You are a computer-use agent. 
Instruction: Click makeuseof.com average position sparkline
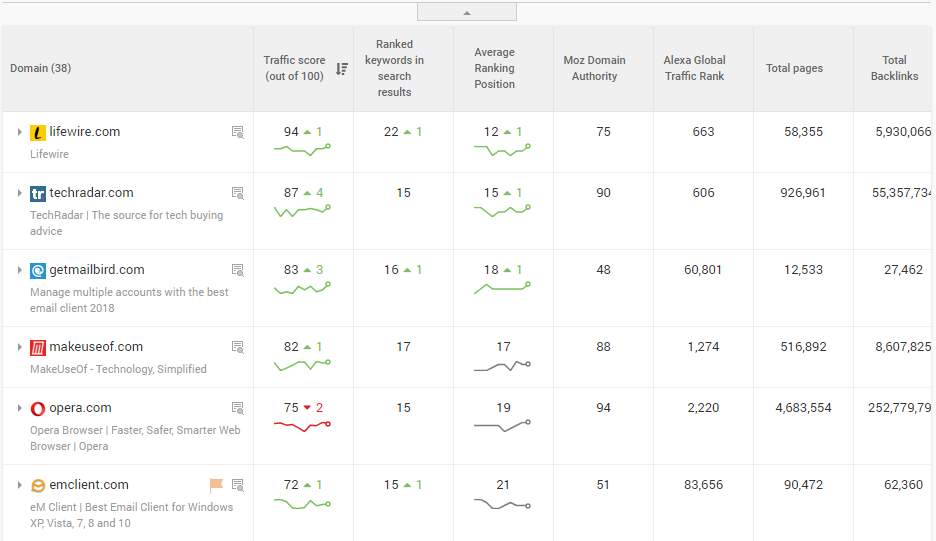[x=502, y=366]
